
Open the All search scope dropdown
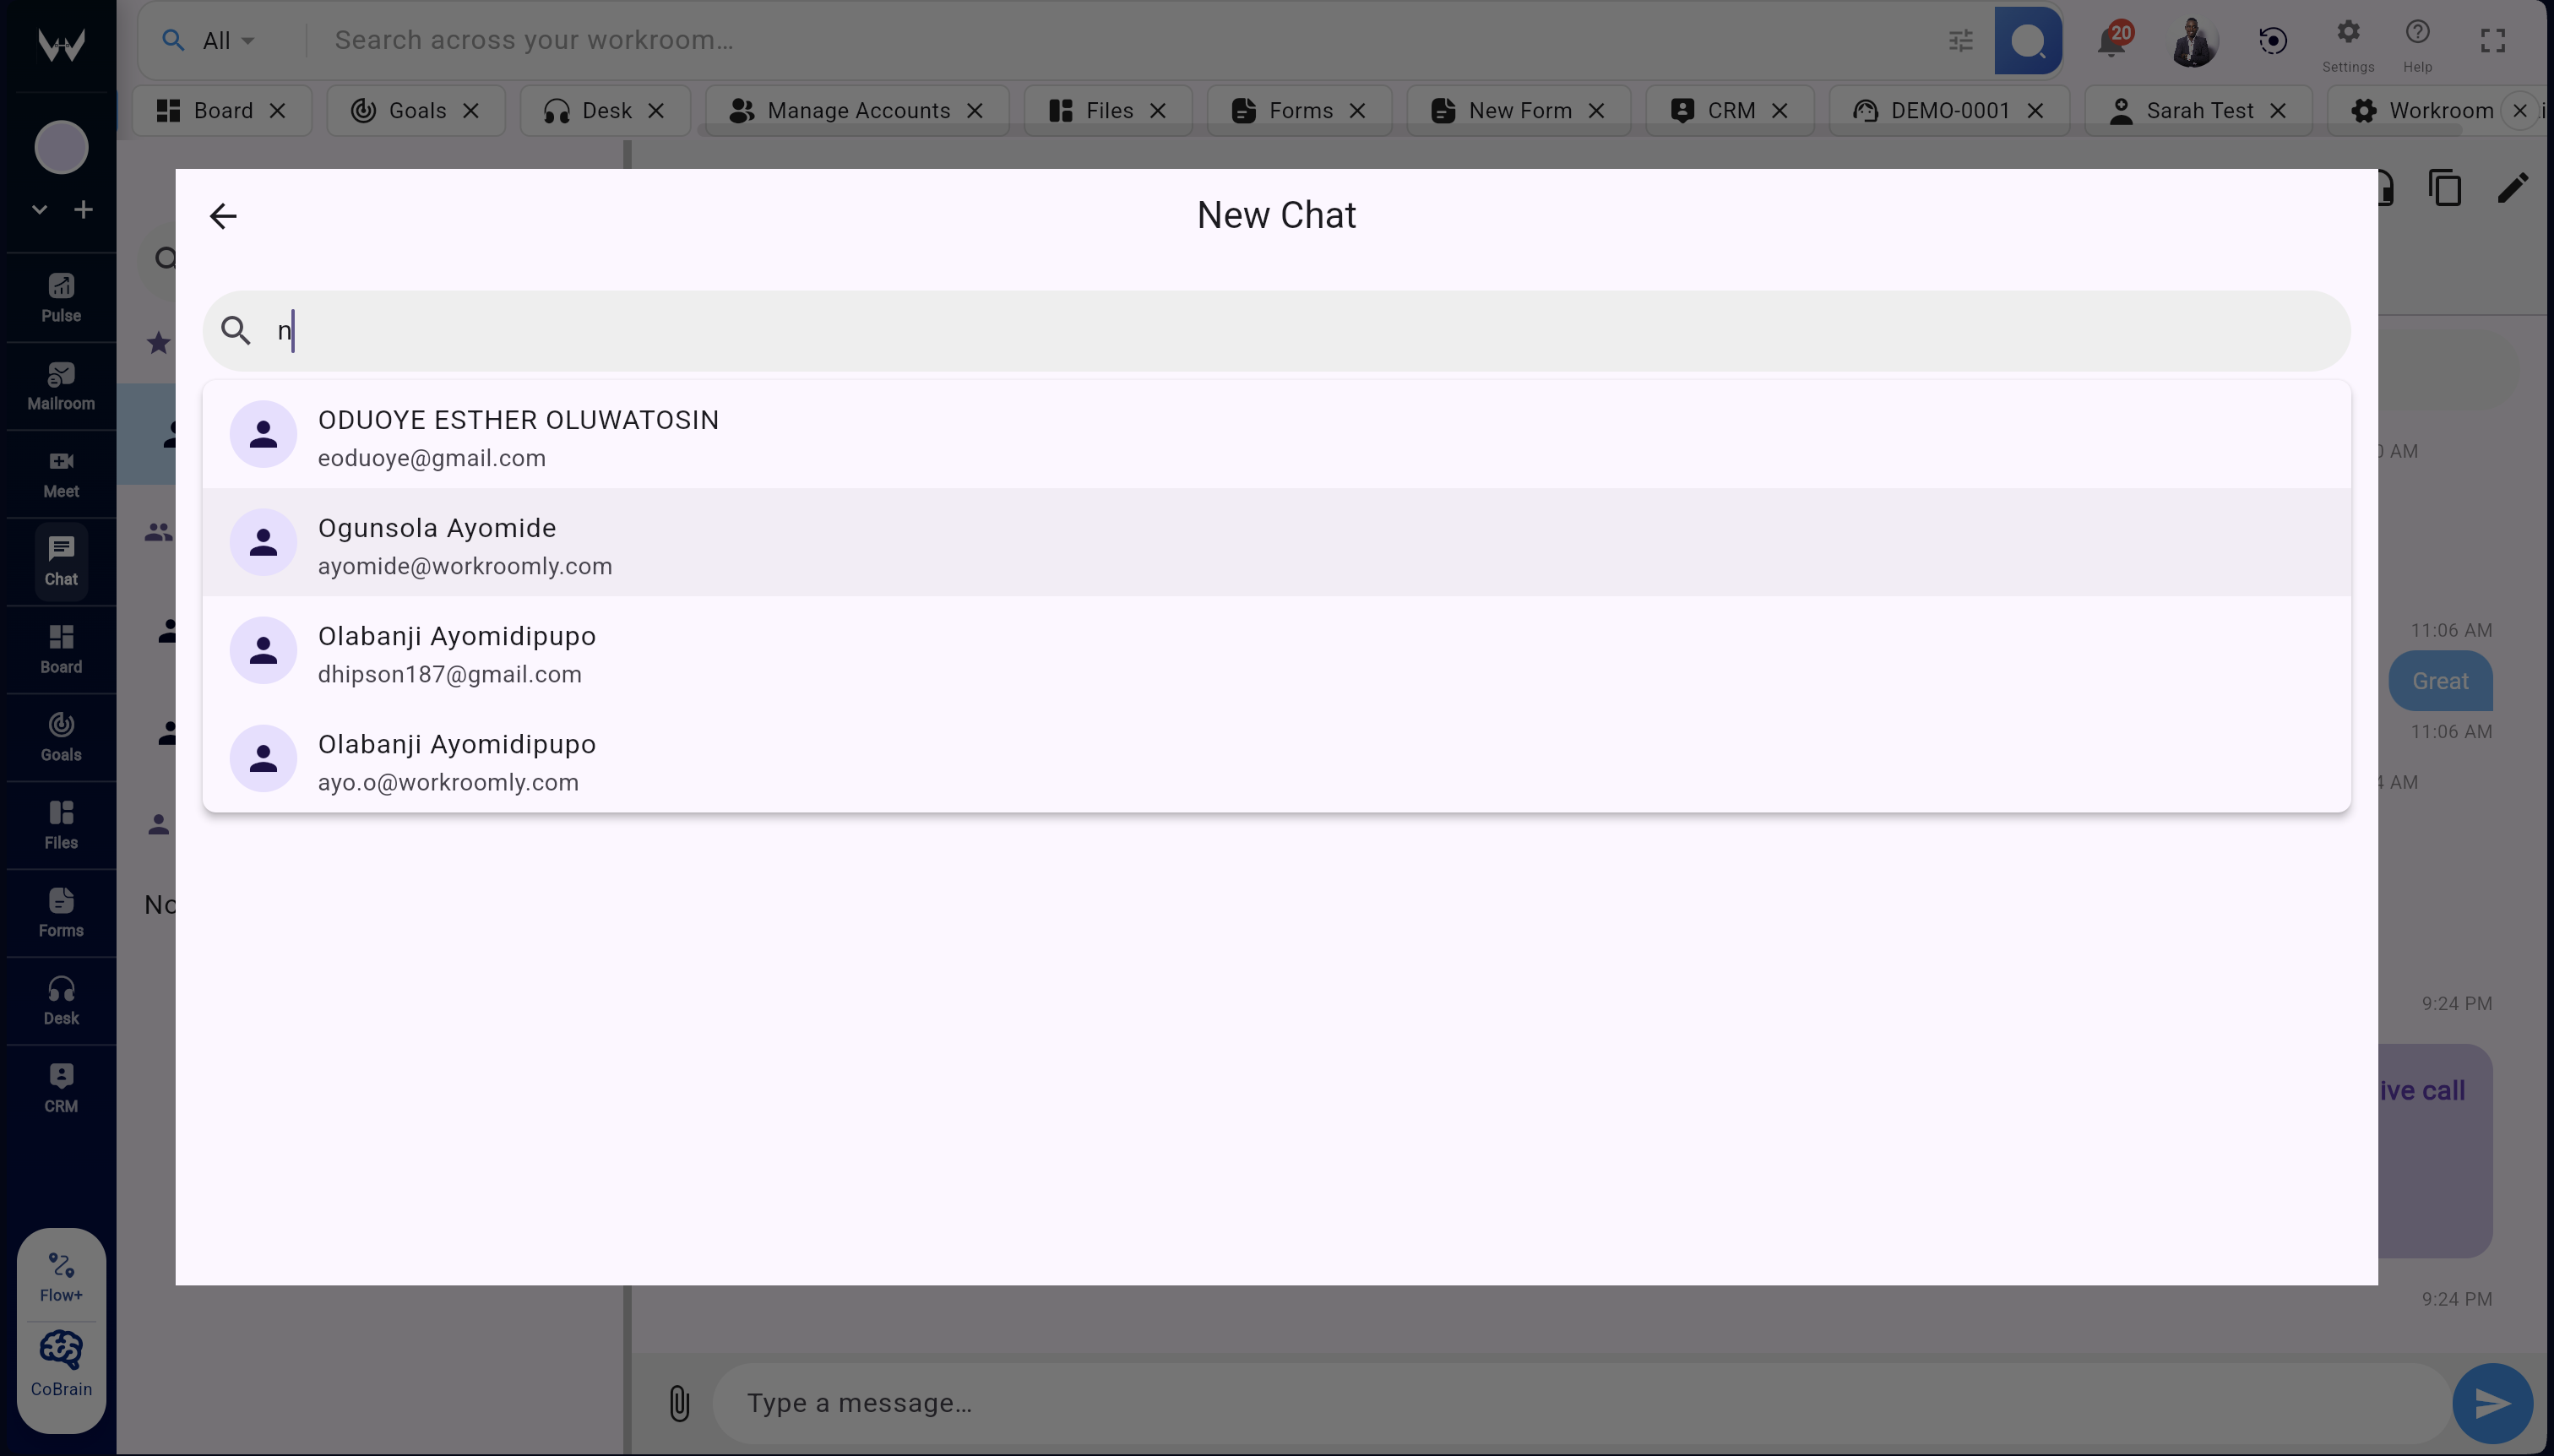tap(222, 40)
